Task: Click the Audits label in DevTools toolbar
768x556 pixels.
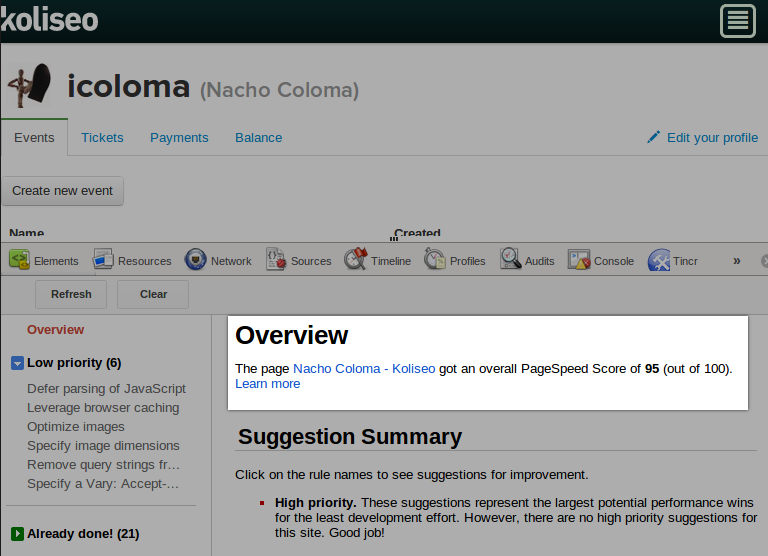Action: (x=540, y=261)
